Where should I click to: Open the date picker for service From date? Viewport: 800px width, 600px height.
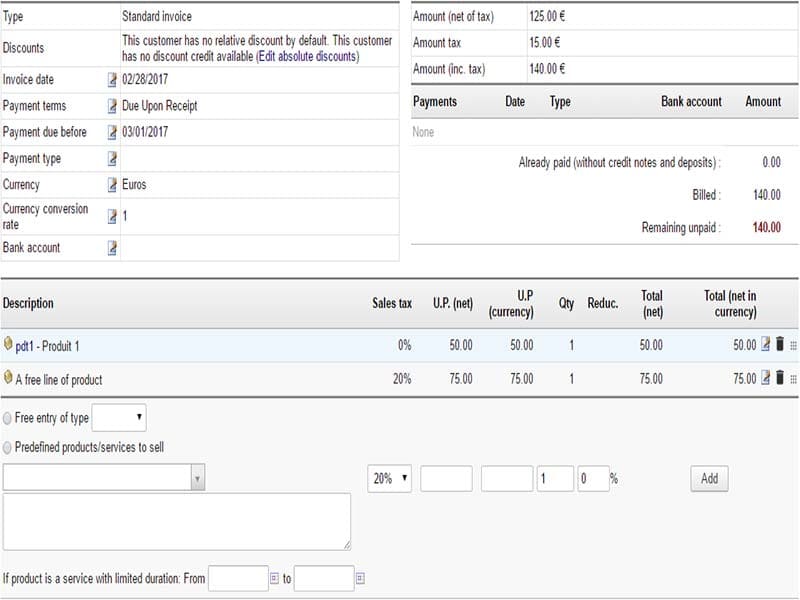tap(275, 578)
